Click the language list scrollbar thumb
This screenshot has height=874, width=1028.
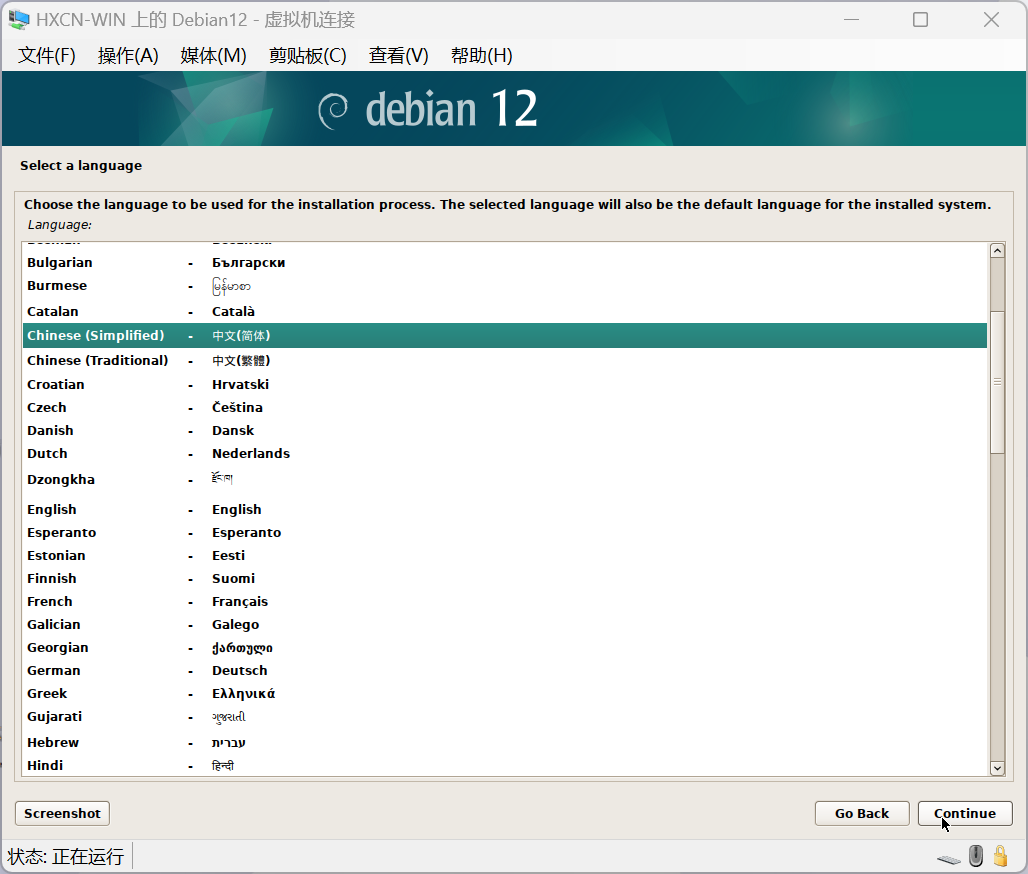coord(997,382)
